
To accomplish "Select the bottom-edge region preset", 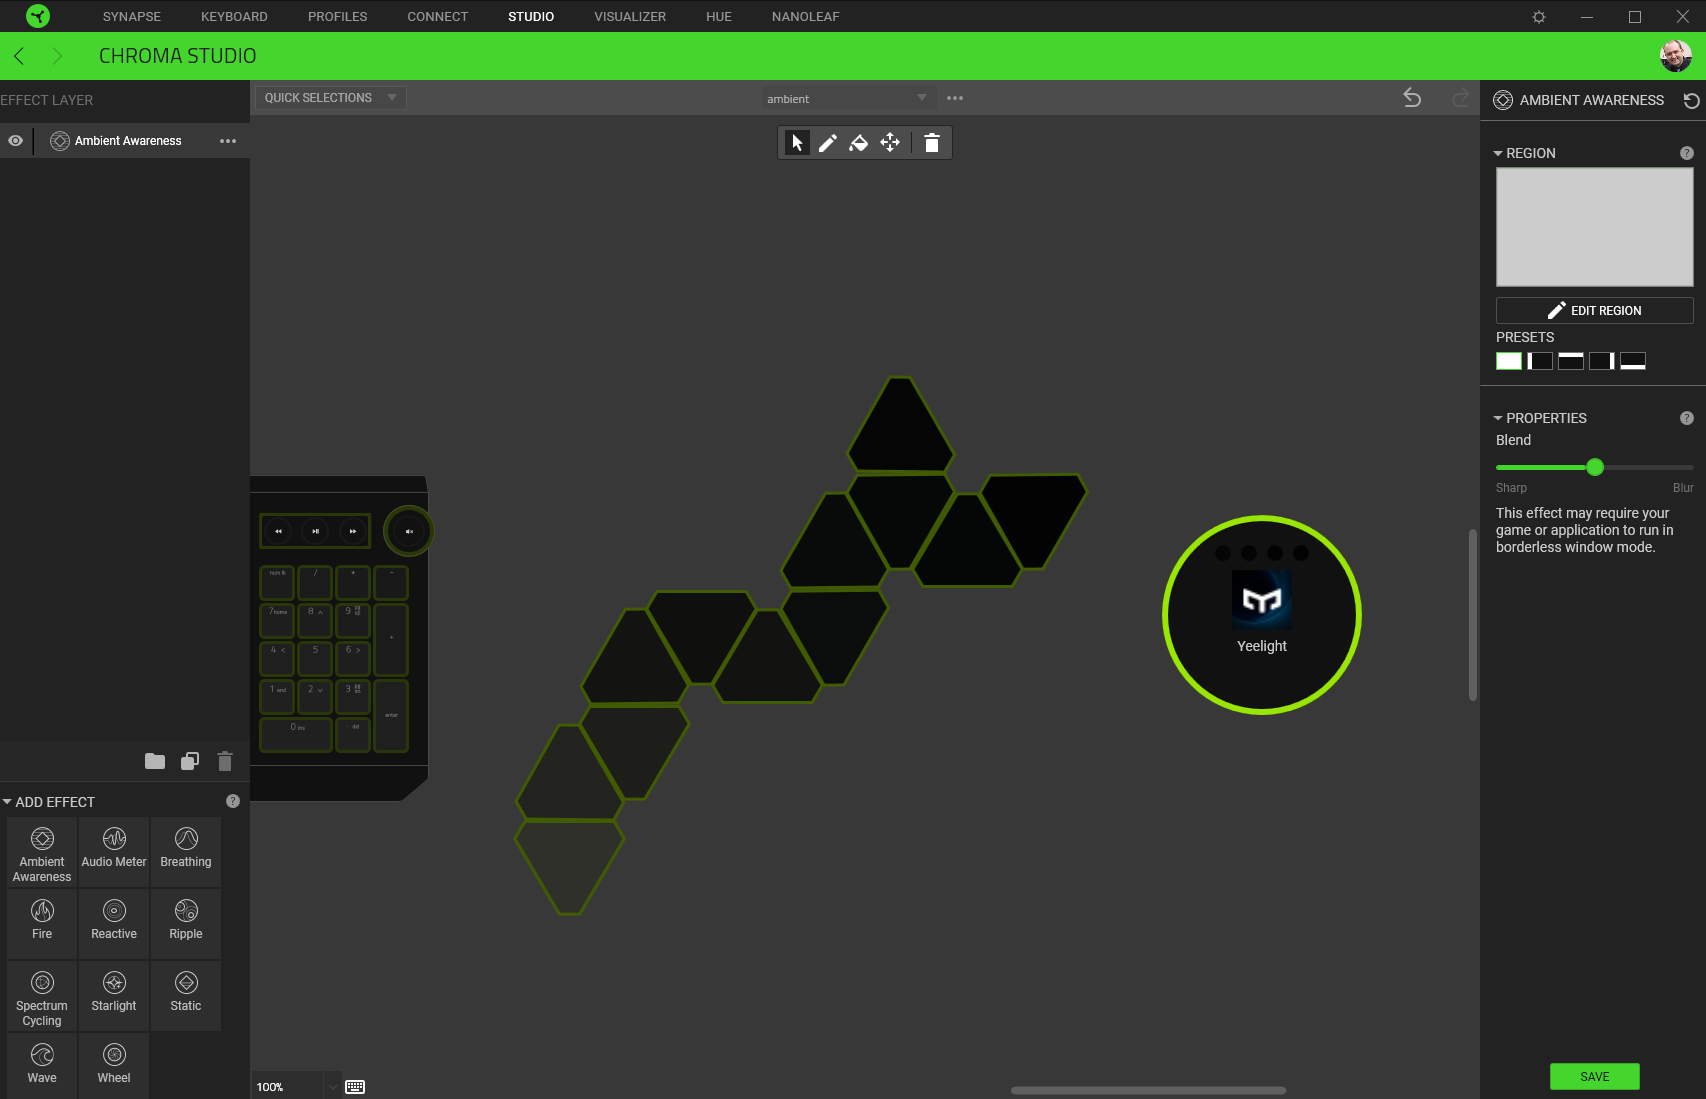I will pos(1633,361).
